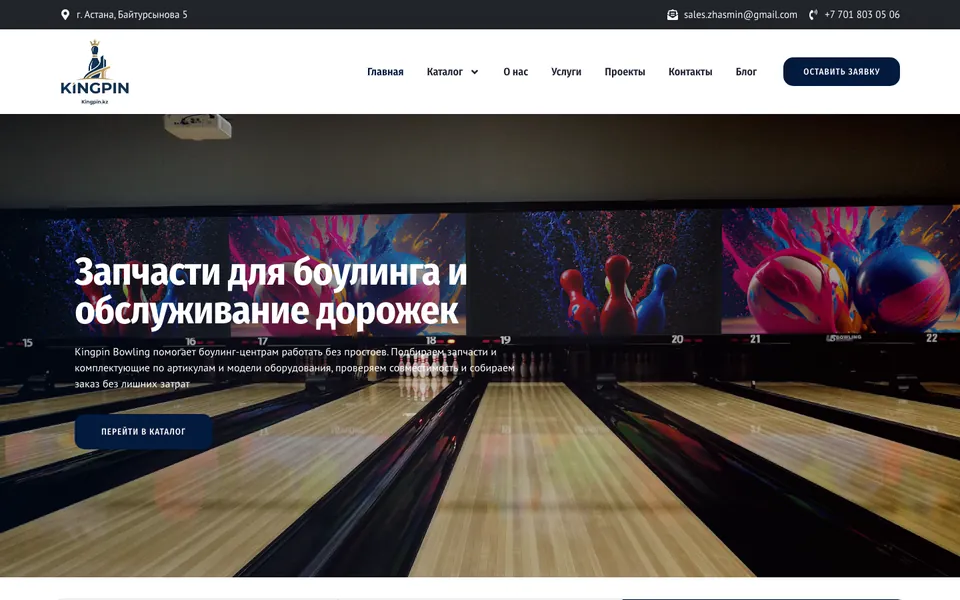Go to the О нас page

[x=516, y=72]
